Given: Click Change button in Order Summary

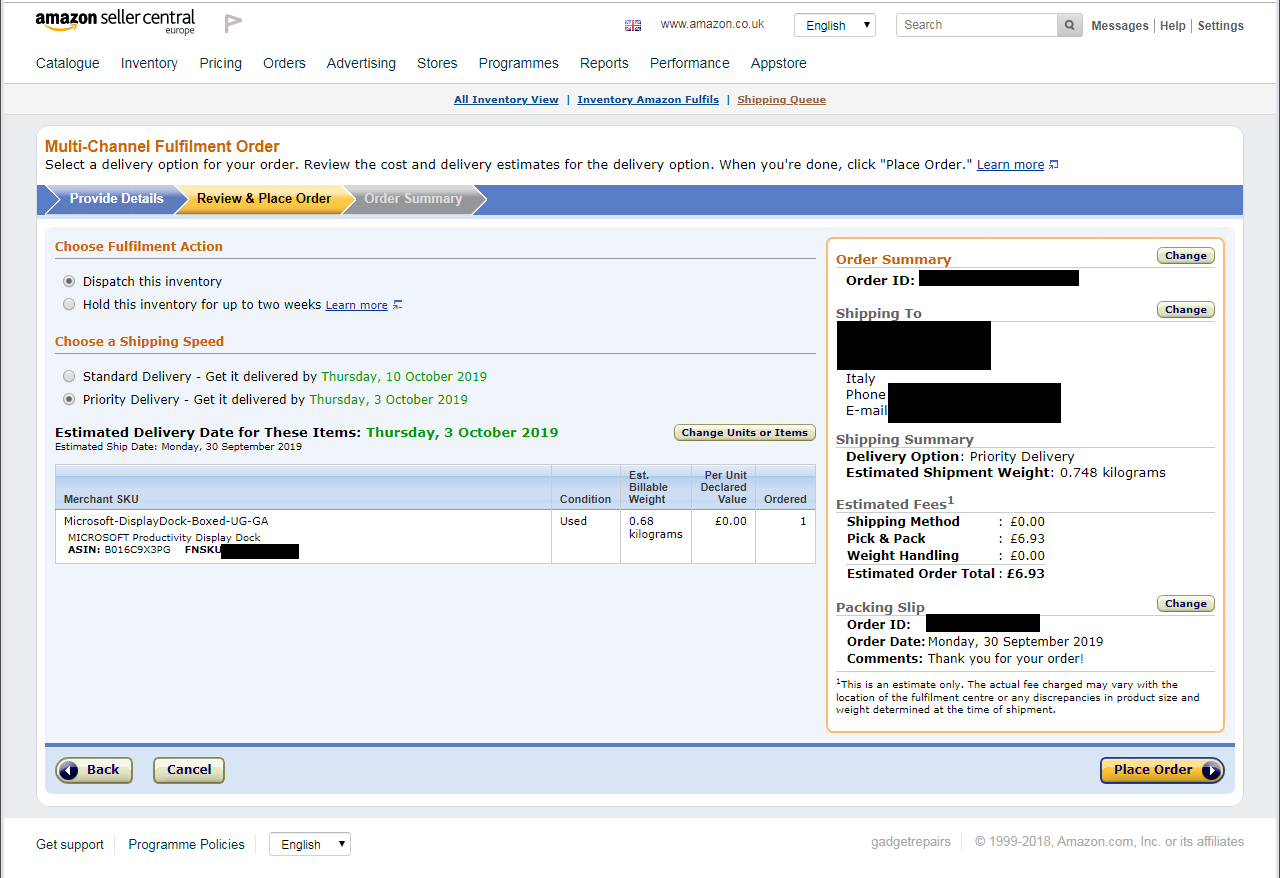Looking at the screenshot, I should pyautogui.click(x=1186, y=256).
